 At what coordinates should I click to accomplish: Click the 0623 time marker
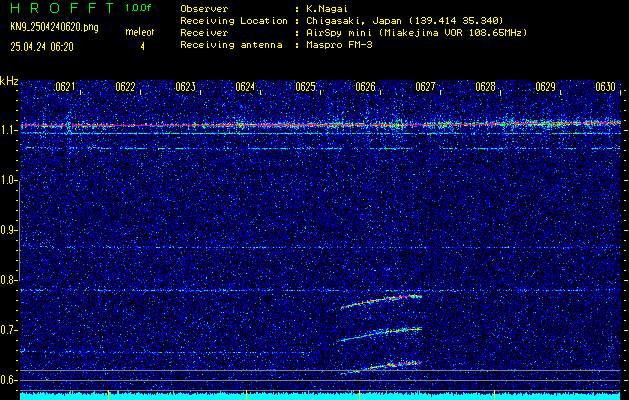pos(185,87)
